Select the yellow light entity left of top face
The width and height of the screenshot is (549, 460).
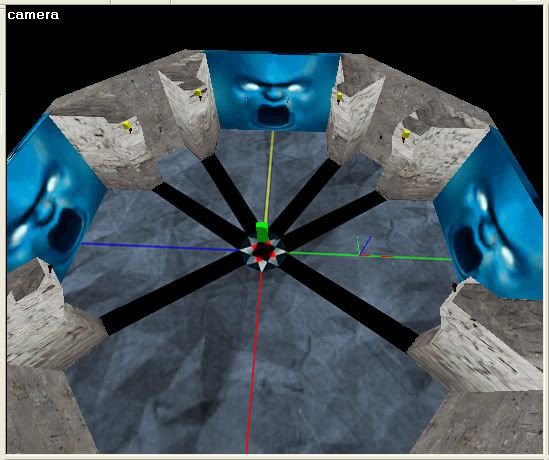pyautogui.click(x=198, y=93)
